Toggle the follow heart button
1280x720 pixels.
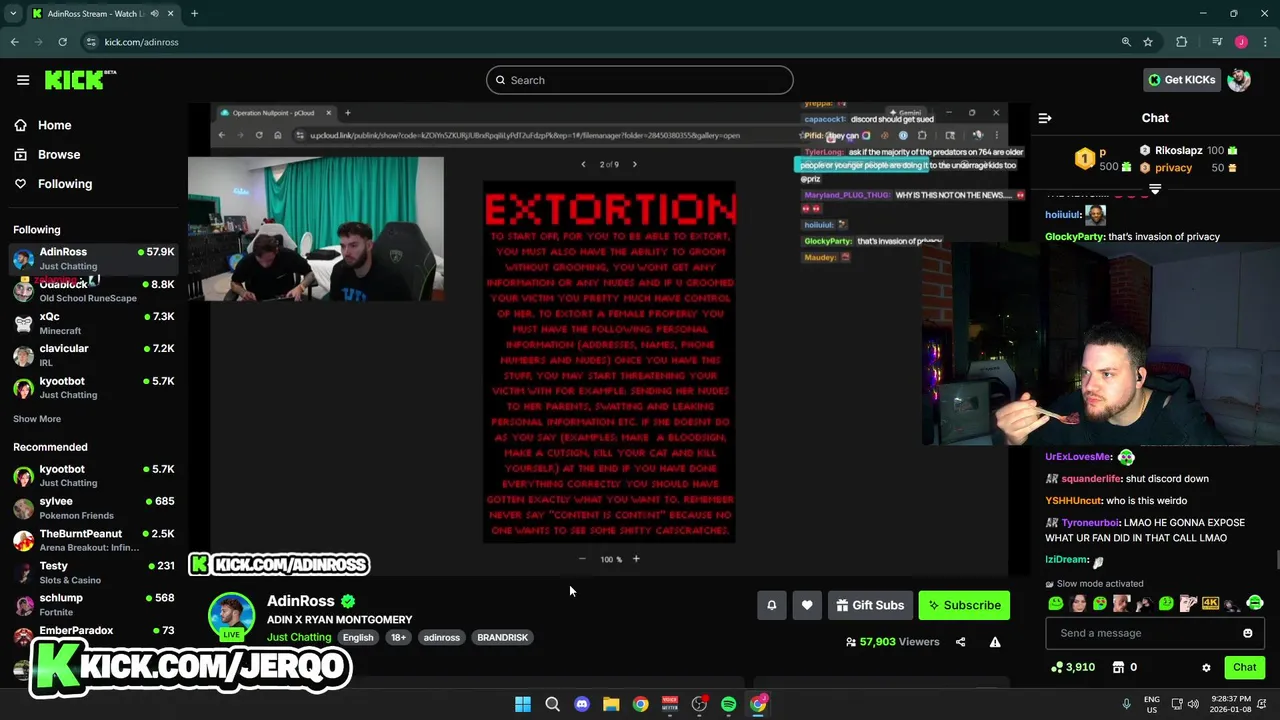[x=807, y=605]
